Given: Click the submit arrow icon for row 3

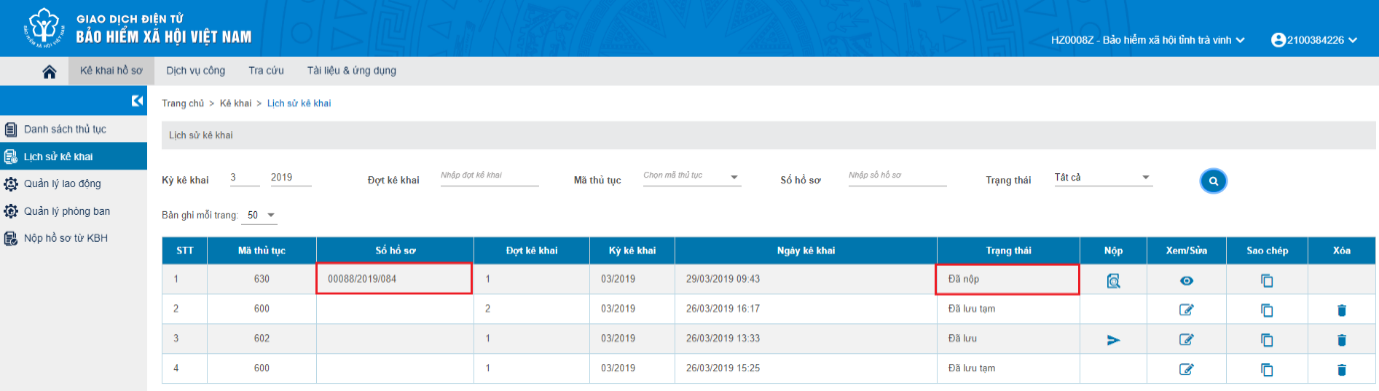Looking at the screenshot, I should [x=1114, y=340].
